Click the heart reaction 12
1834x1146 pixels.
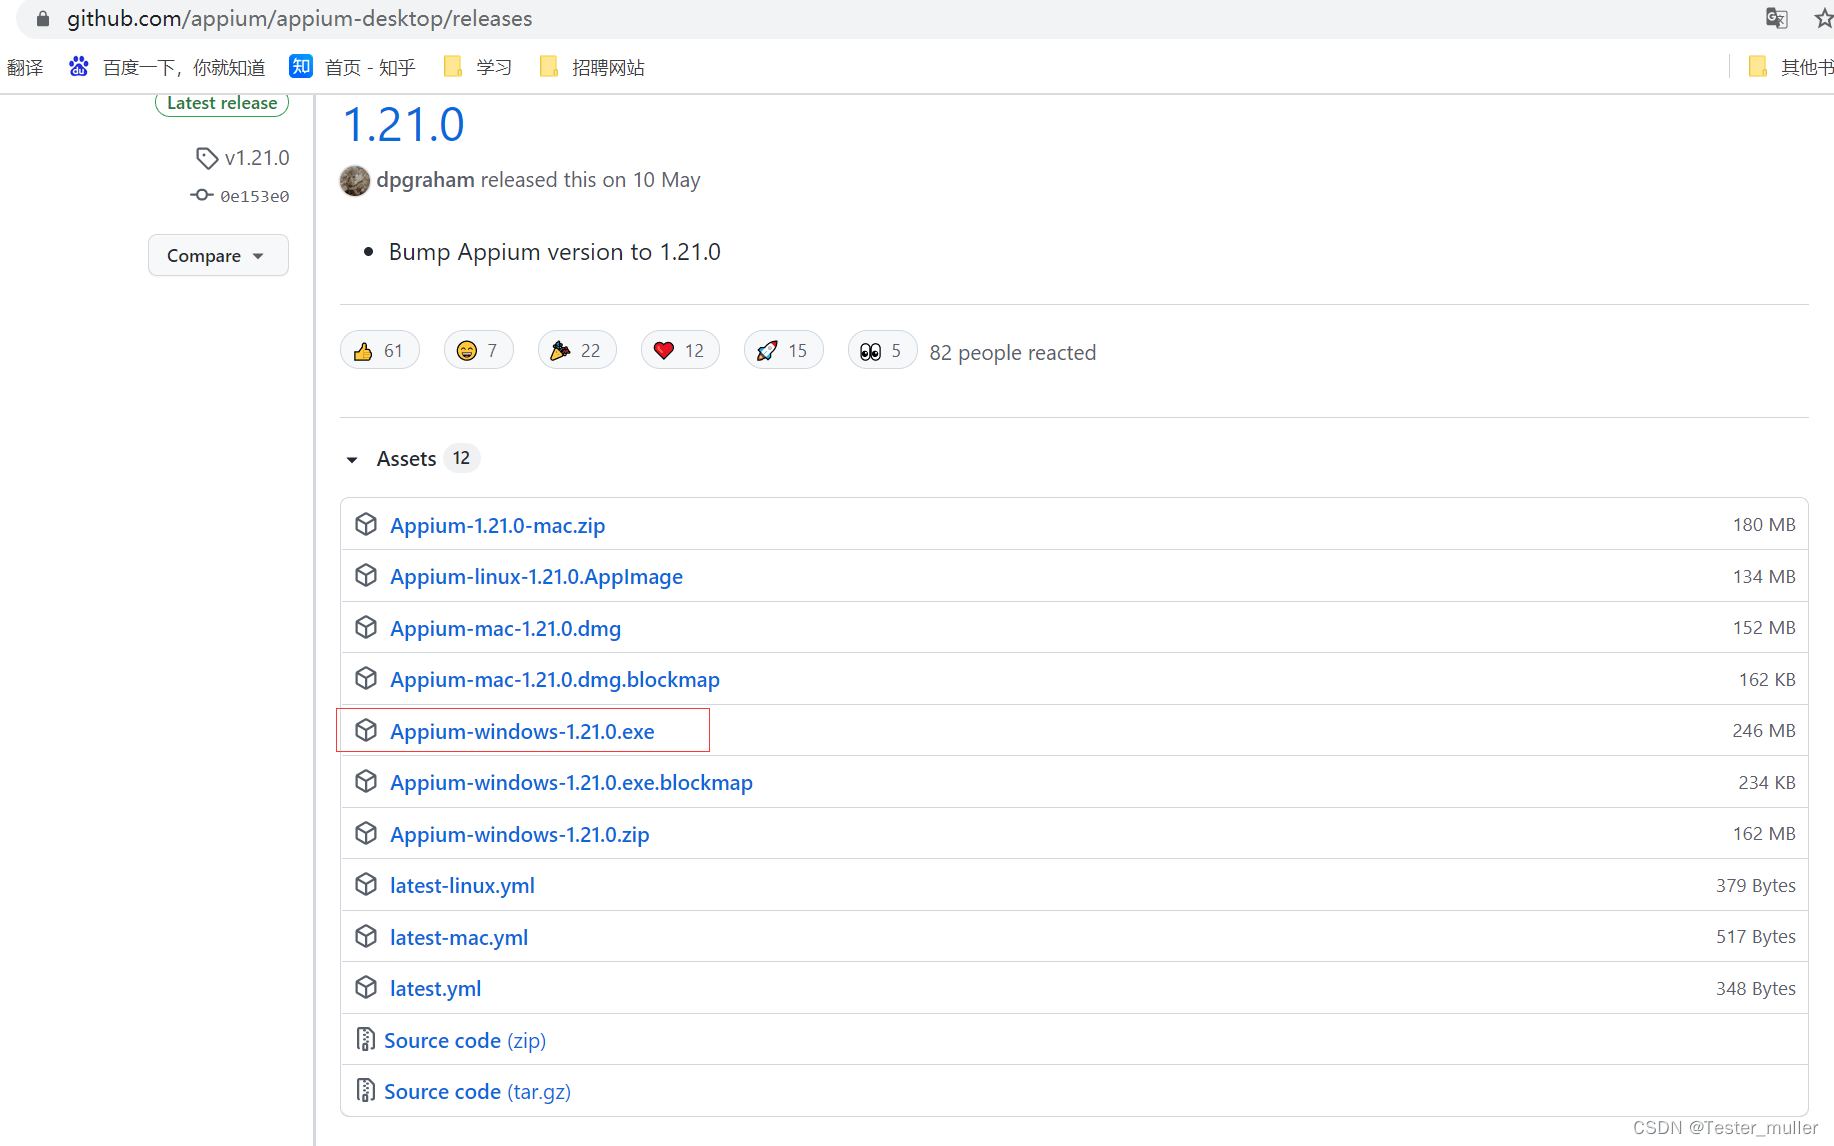tap(680, 350)
